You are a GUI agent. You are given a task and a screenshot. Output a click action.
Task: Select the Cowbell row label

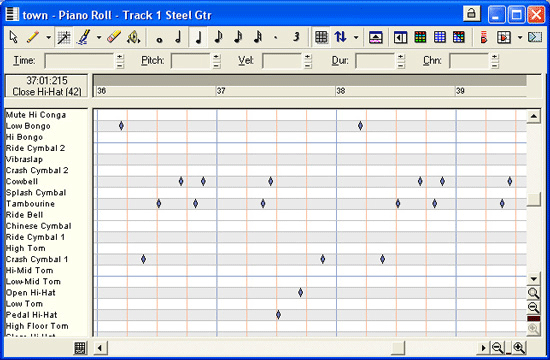point(22,181)
